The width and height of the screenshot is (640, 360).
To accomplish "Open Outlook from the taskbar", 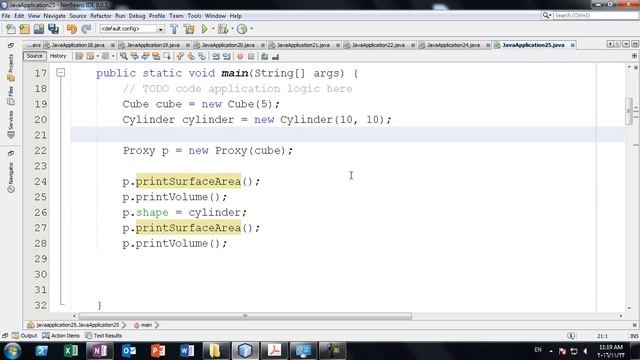I will (x=129, y=351).
